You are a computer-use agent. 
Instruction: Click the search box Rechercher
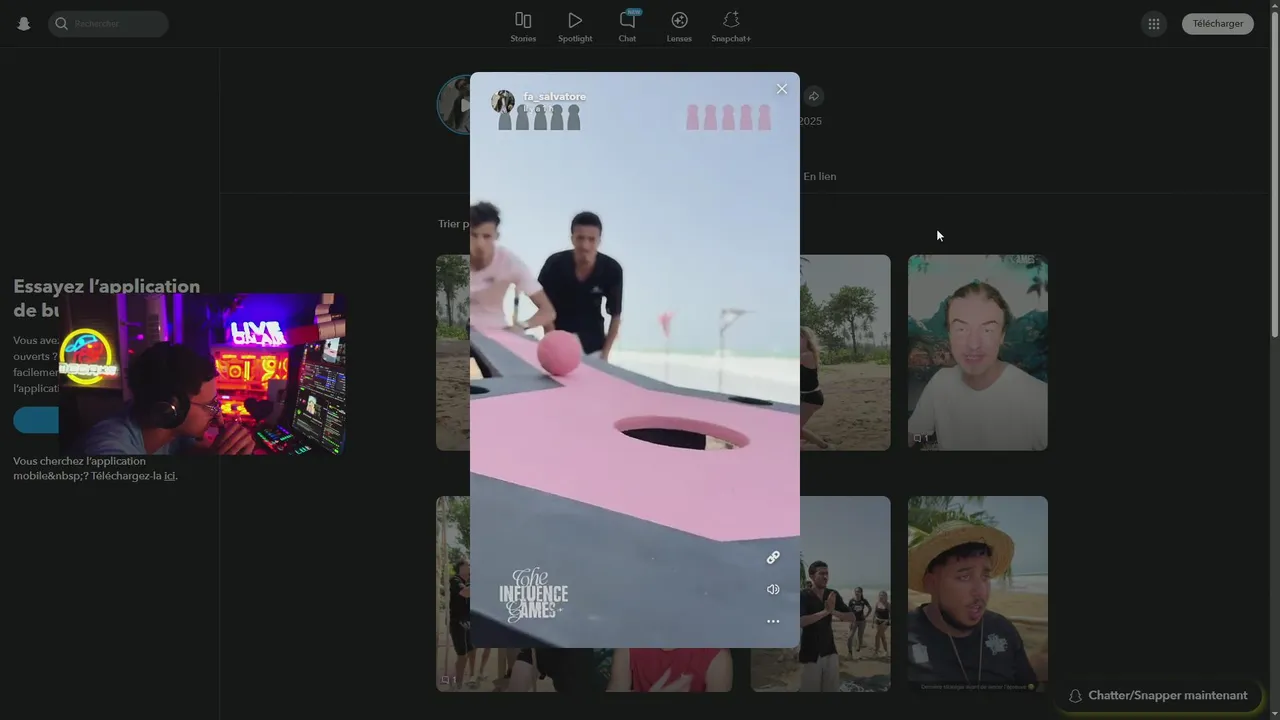click(108, 24)
